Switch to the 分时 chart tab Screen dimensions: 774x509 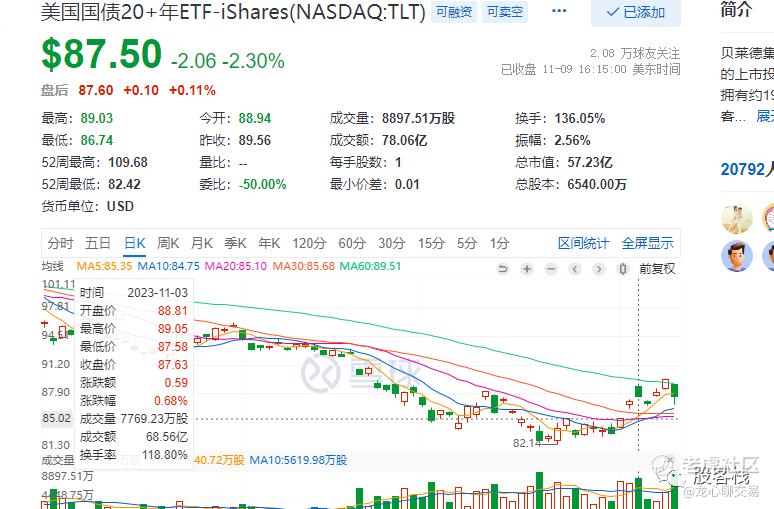tap(60, 243)
